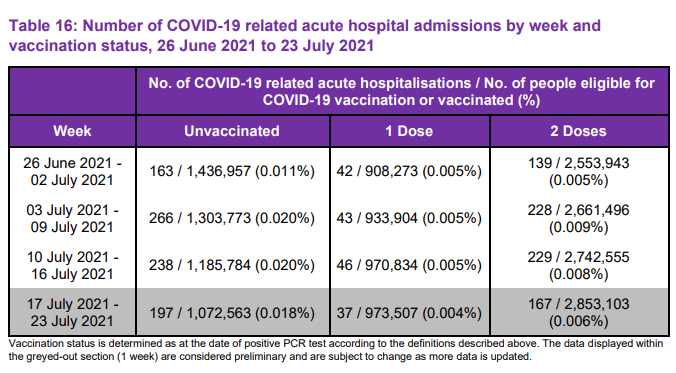Click the cell 238 / 1,185,784 (0.020%)
This screenshot has height=373, width=676.
pos(232,265)
